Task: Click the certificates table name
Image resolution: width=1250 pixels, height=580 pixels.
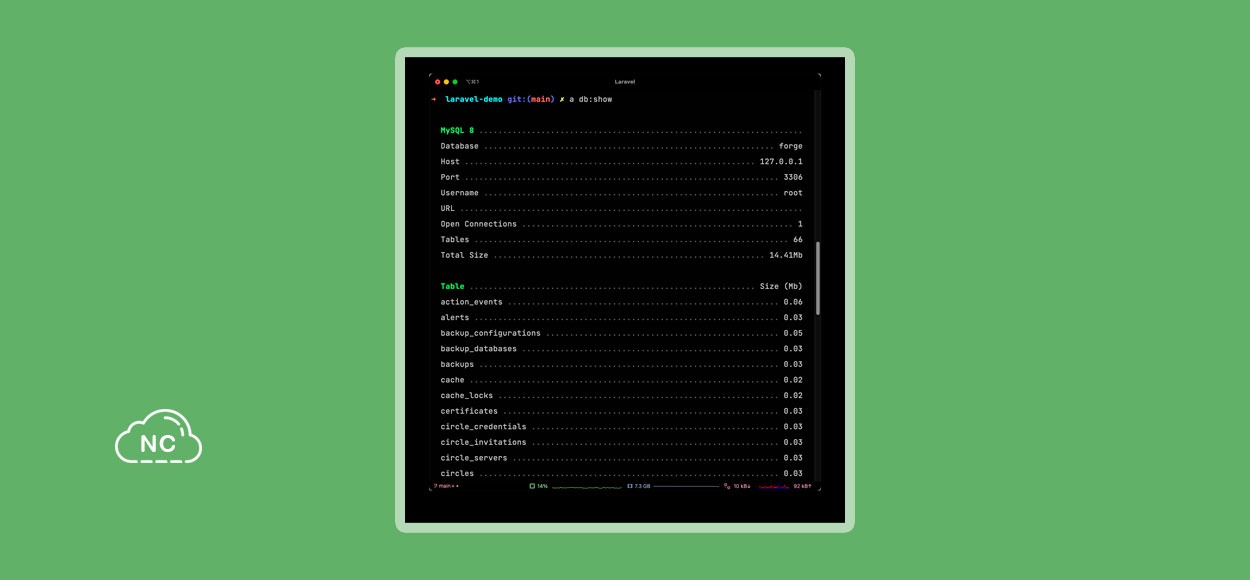Action: 469,411
